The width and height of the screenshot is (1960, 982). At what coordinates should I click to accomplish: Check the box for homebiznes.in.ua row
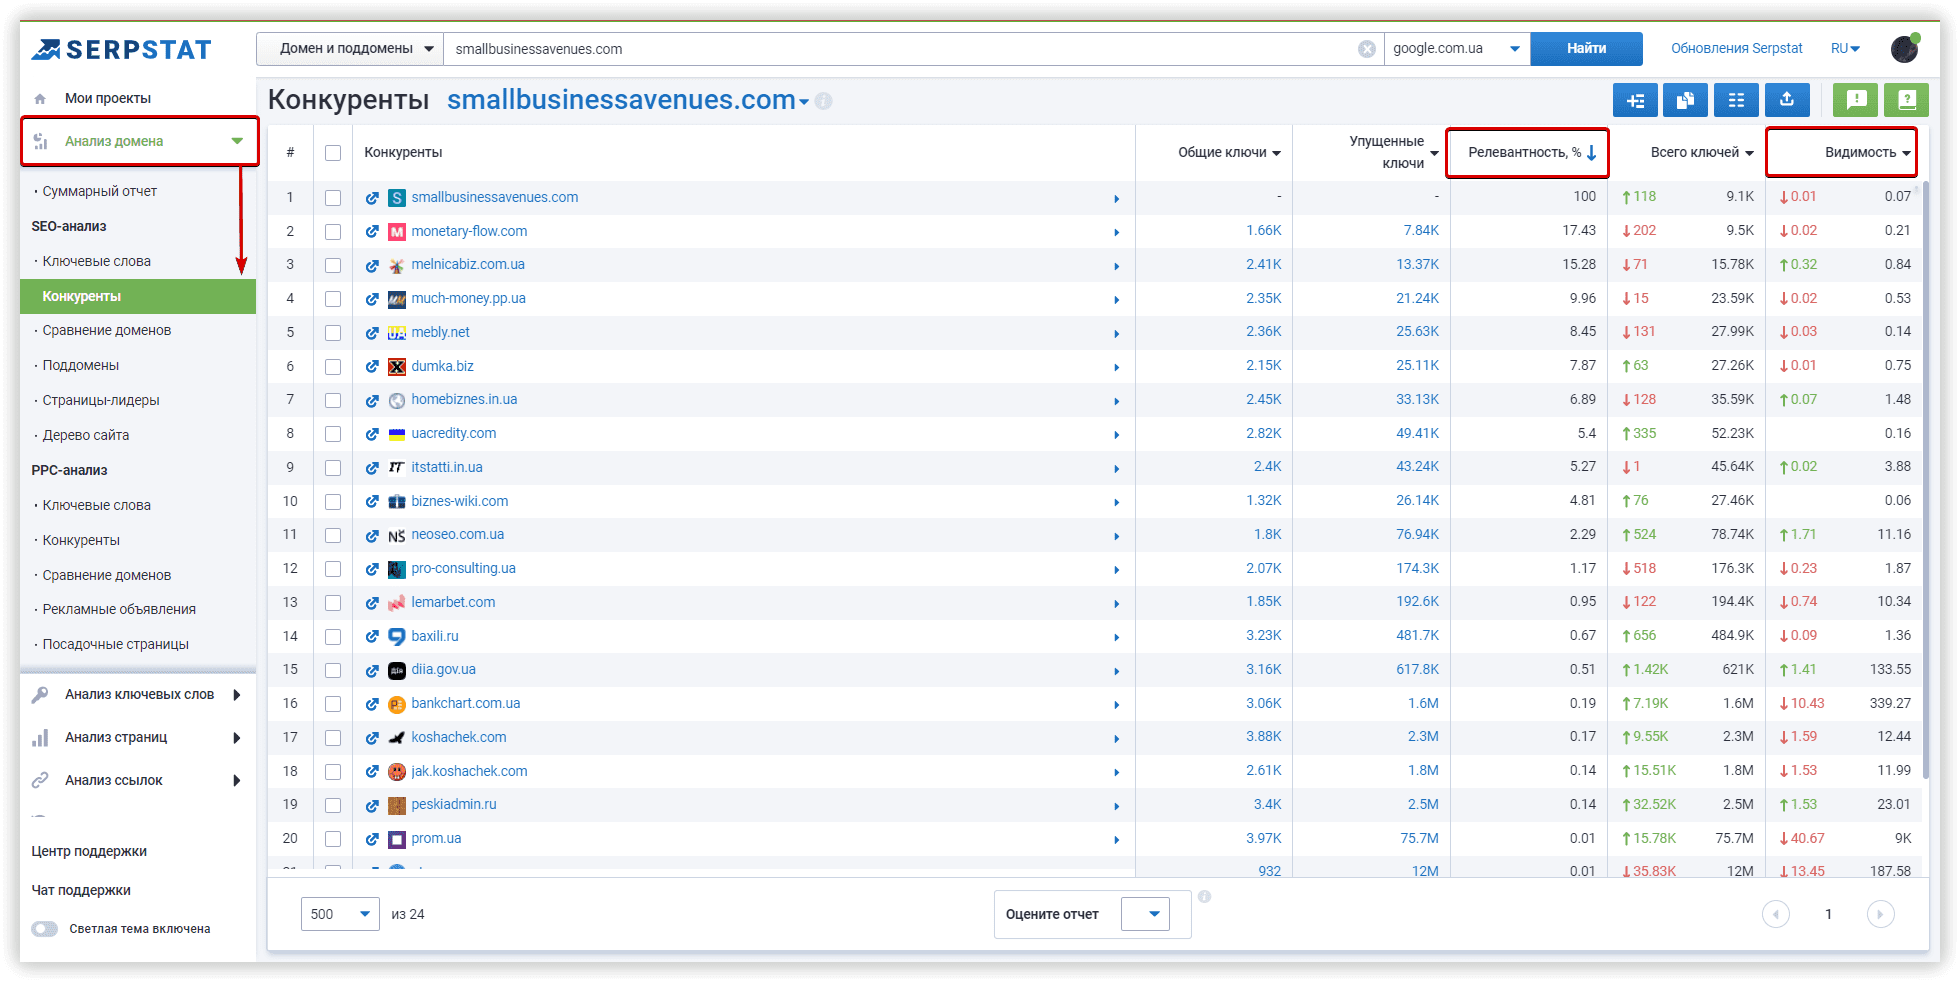click(x=333, y=401)
